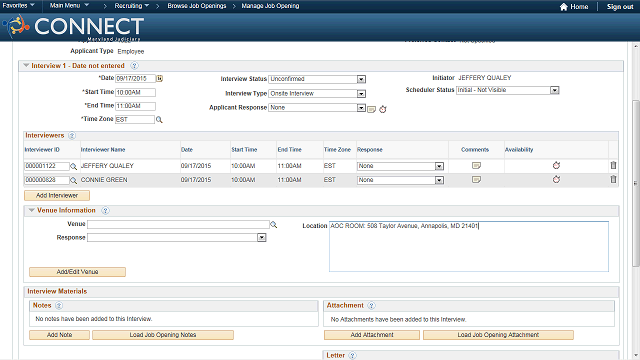Open help icon next to Interviewers heading
Screen dimensions: 640x360
click(72, 136)
